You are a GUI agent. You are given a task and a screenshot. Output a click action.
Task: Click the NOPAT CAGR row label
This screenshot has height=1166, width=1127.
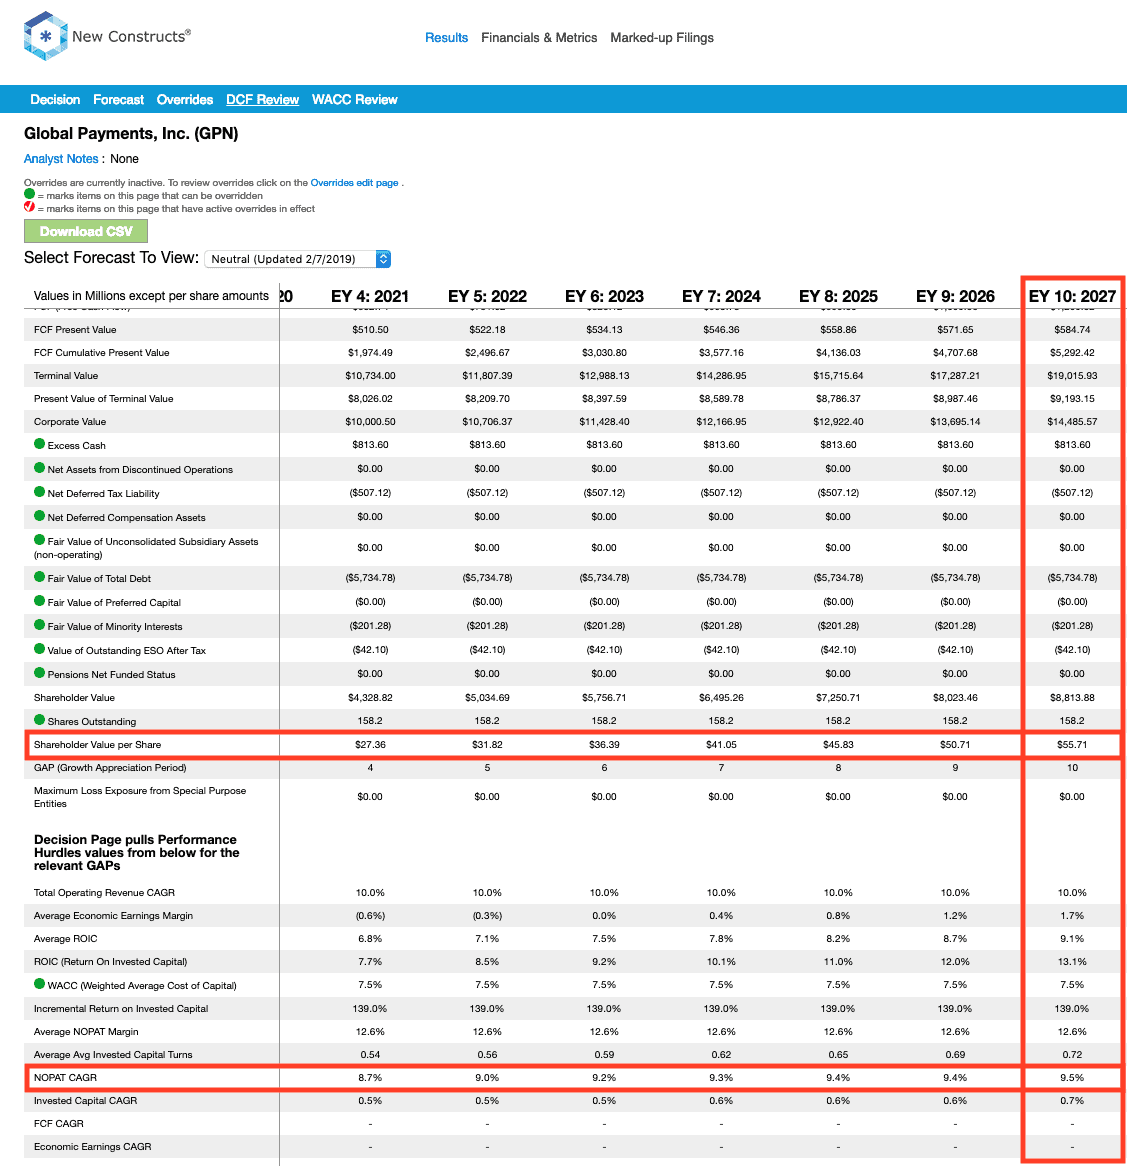(65, 1078)
